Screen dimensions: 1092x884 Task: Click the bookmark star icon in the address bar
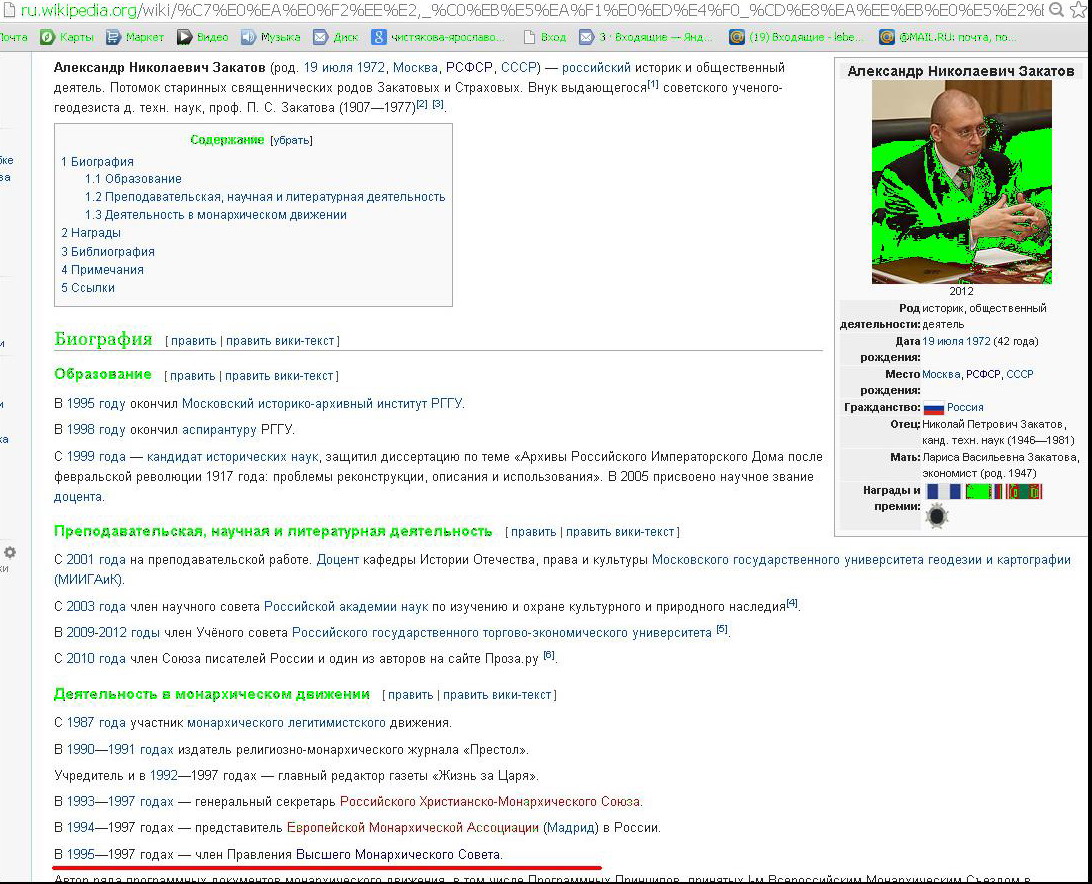(x=1077, y=10)
